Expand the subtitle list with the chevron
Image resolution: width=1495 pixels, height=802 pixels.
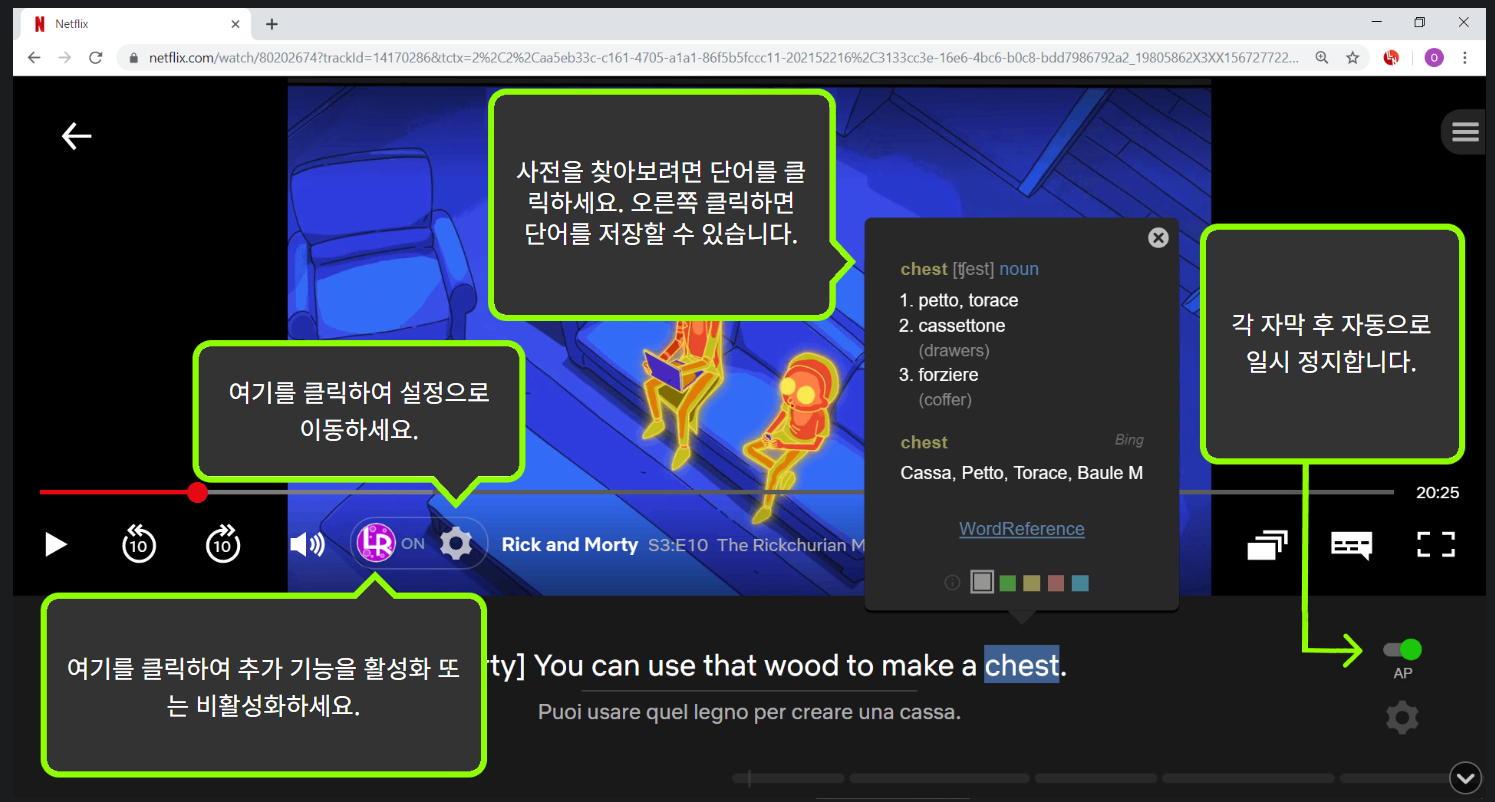1465,777
